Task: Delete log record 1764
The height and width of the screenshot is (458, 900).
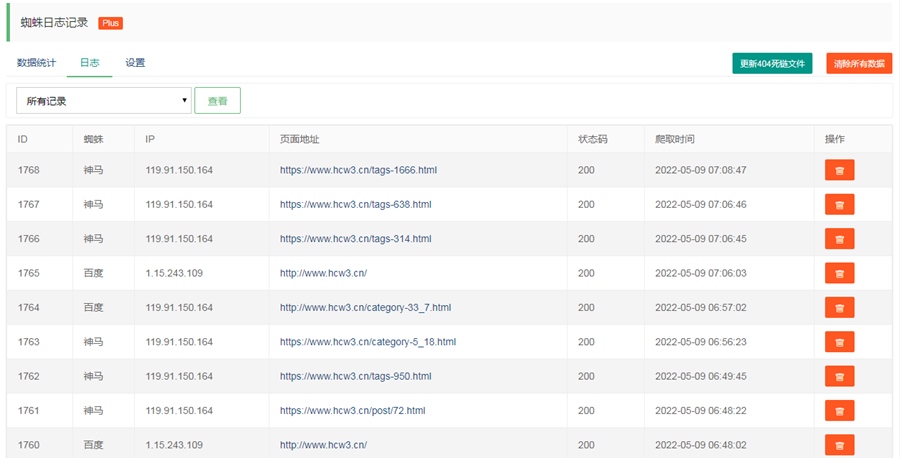Action: pyautogui.click(x=839, y=308)
